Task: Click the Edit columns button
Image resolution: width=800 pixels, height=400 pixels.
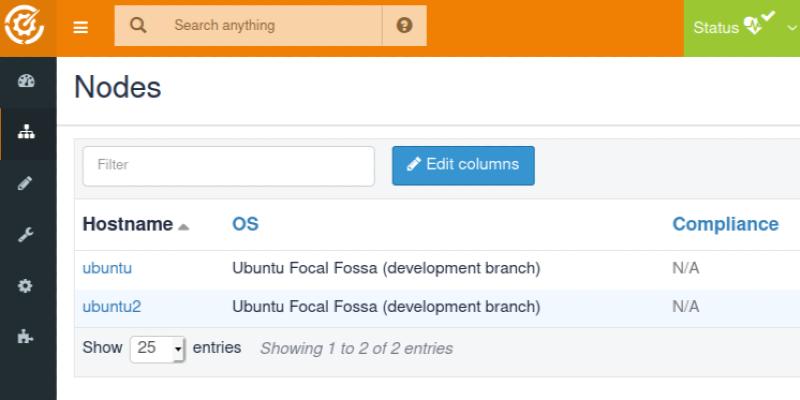Action: (463, 165)
